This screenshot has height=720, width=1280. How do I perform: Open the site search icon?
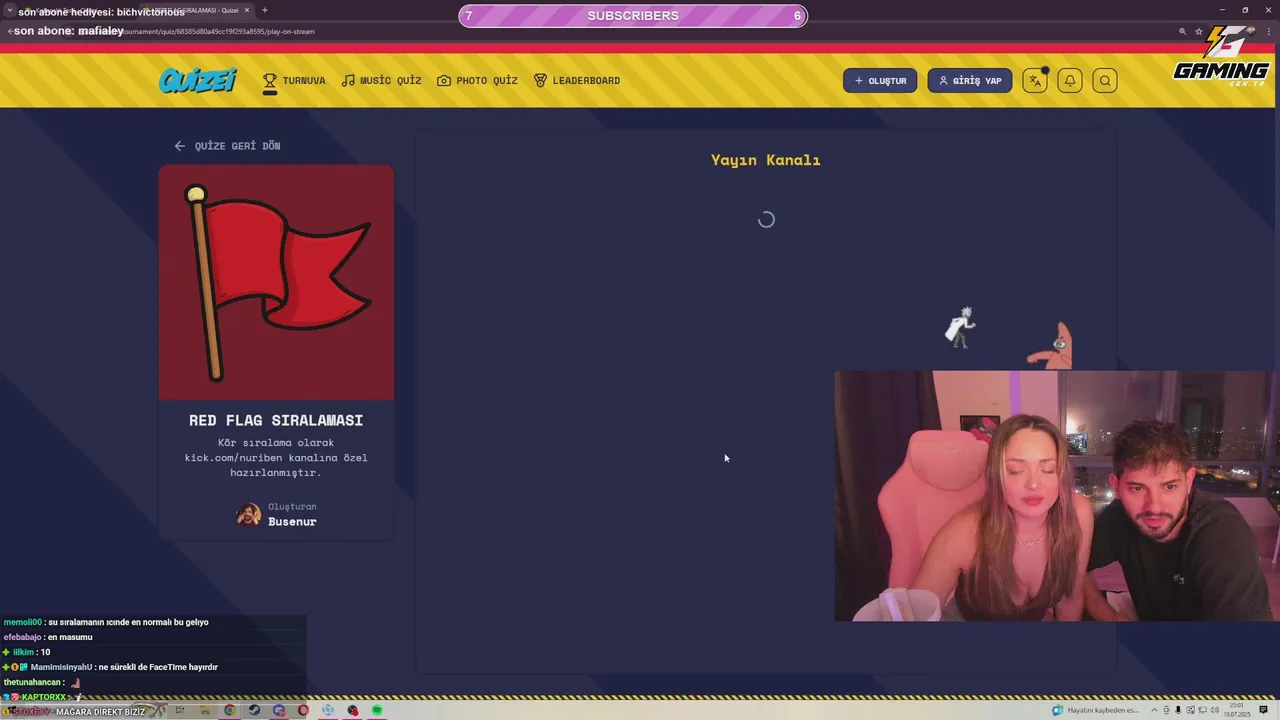coord(1105,81)
